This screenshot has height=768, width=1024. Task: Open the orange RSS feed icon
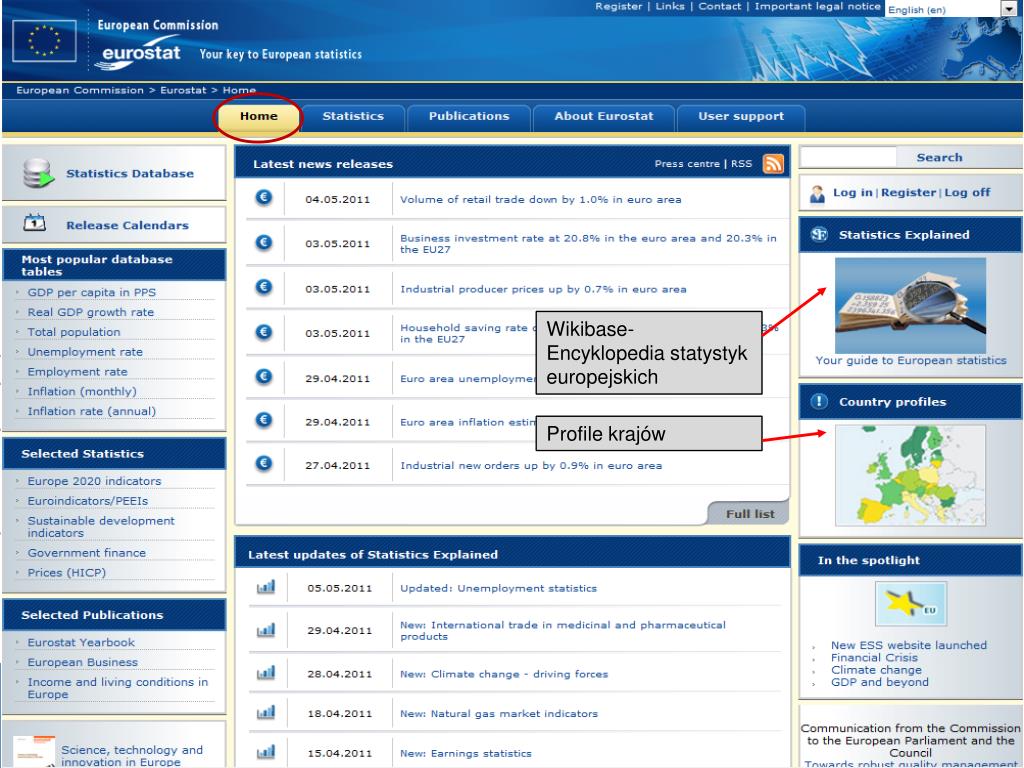point(773,163)
